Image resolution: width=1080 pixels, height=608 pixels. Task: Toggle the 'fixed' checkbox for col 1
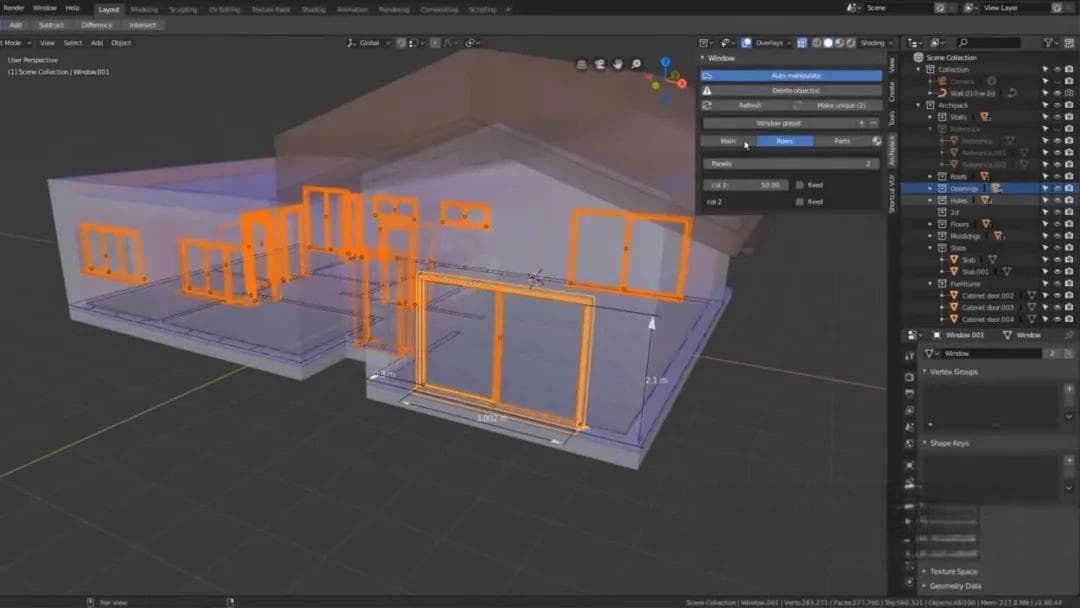coord(800,185)
